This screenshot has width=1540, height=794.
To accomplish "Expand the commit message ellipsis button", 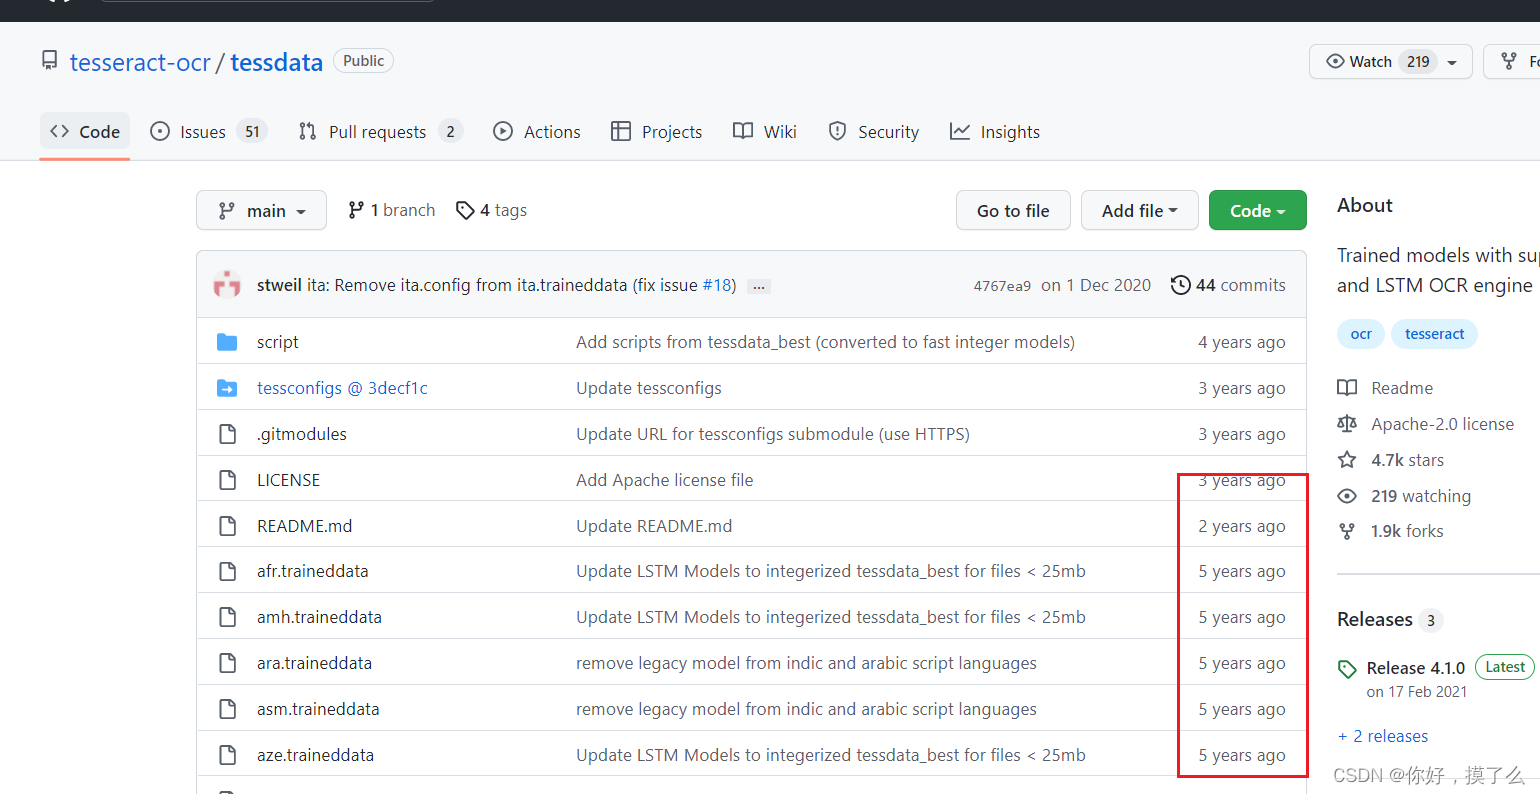I will [x=759, y=286].
